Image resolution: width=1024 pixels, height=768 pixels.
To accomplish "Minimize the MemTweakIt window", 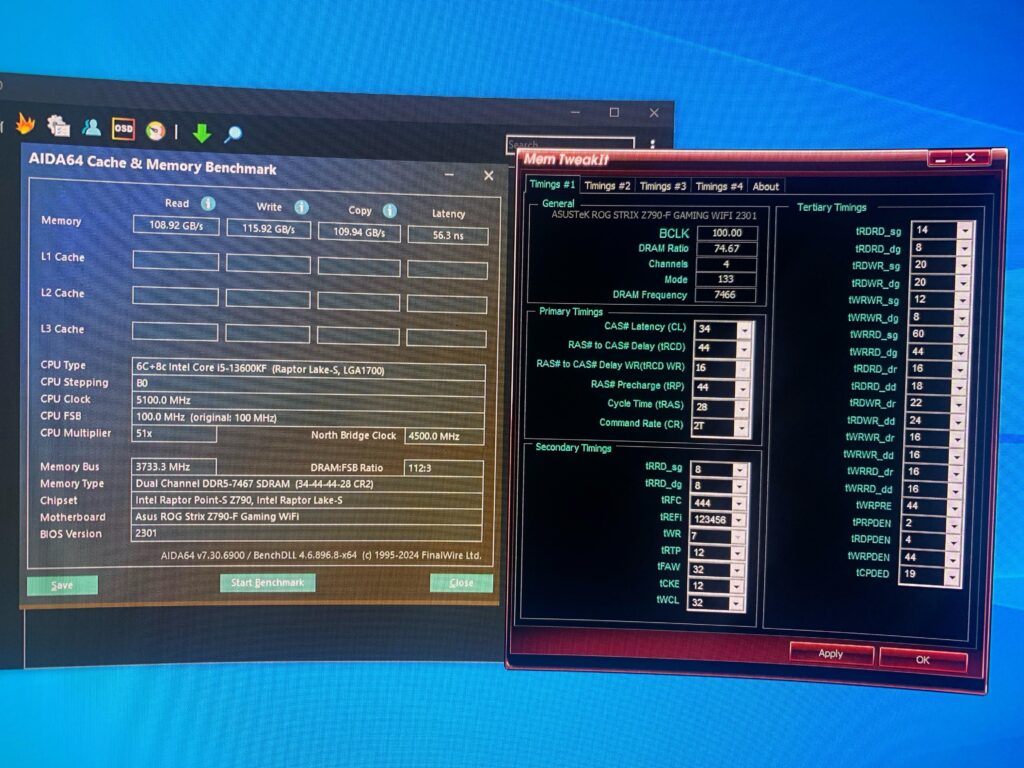I will pos(940,158).
